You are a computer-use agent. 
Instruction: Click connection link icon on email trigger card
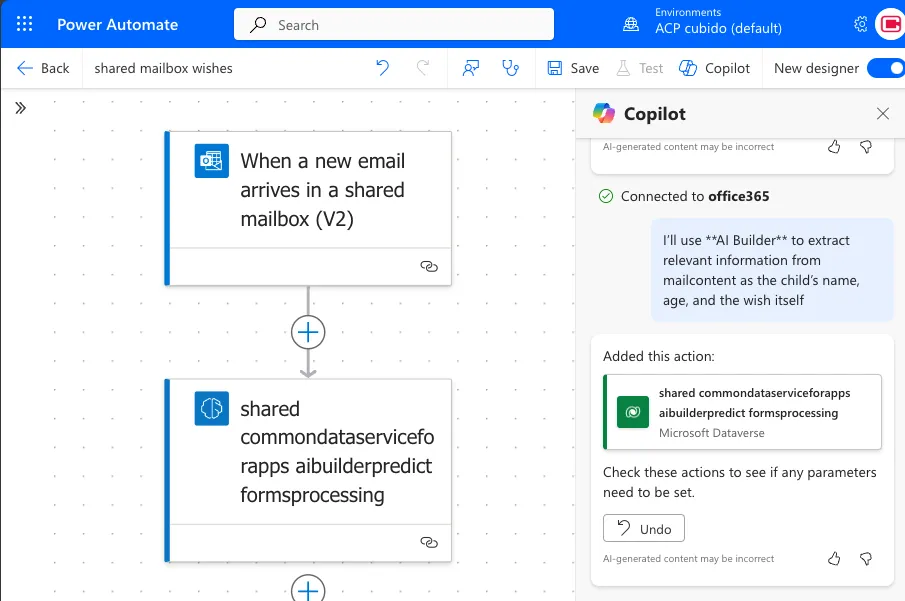429,266
